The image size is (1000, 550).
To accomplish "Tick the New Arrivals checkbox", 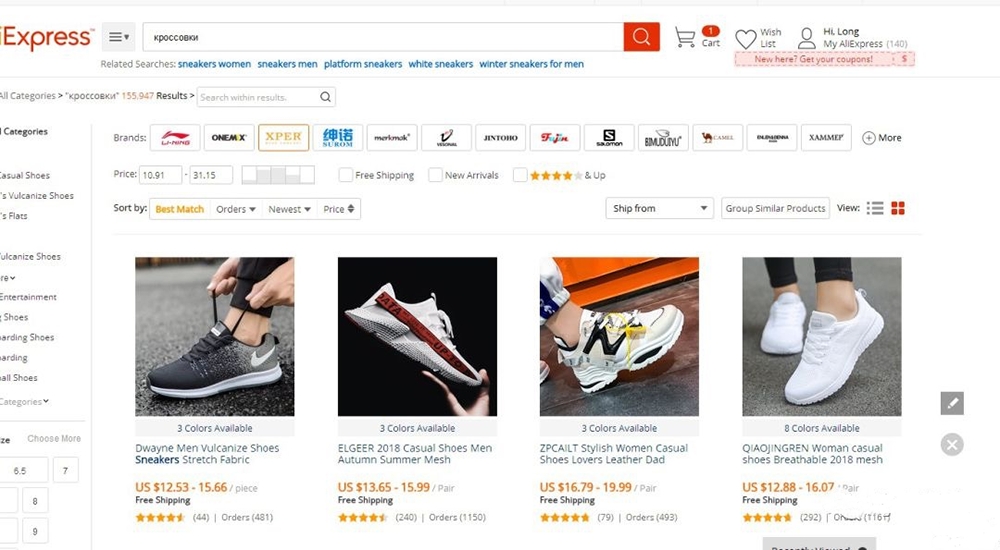I will point(435,175).
